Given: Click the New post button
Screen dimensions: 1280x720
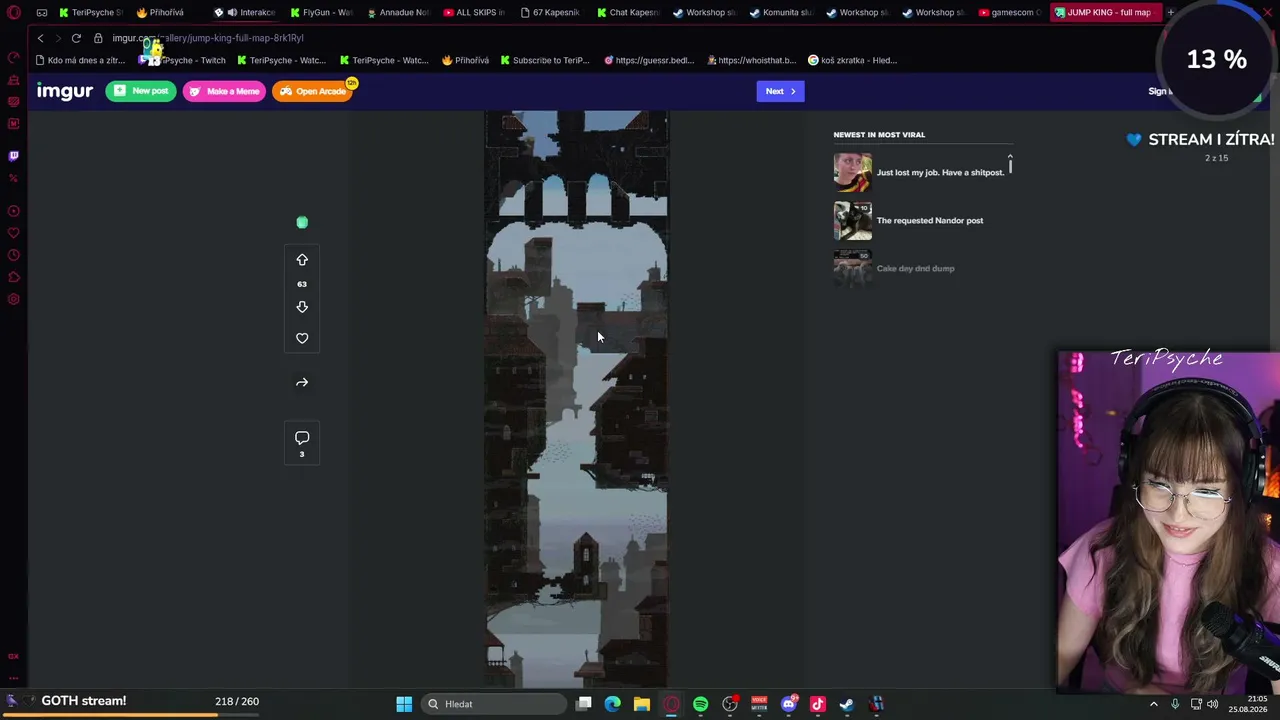Looking at the screenshot, I should pos(141,91).
